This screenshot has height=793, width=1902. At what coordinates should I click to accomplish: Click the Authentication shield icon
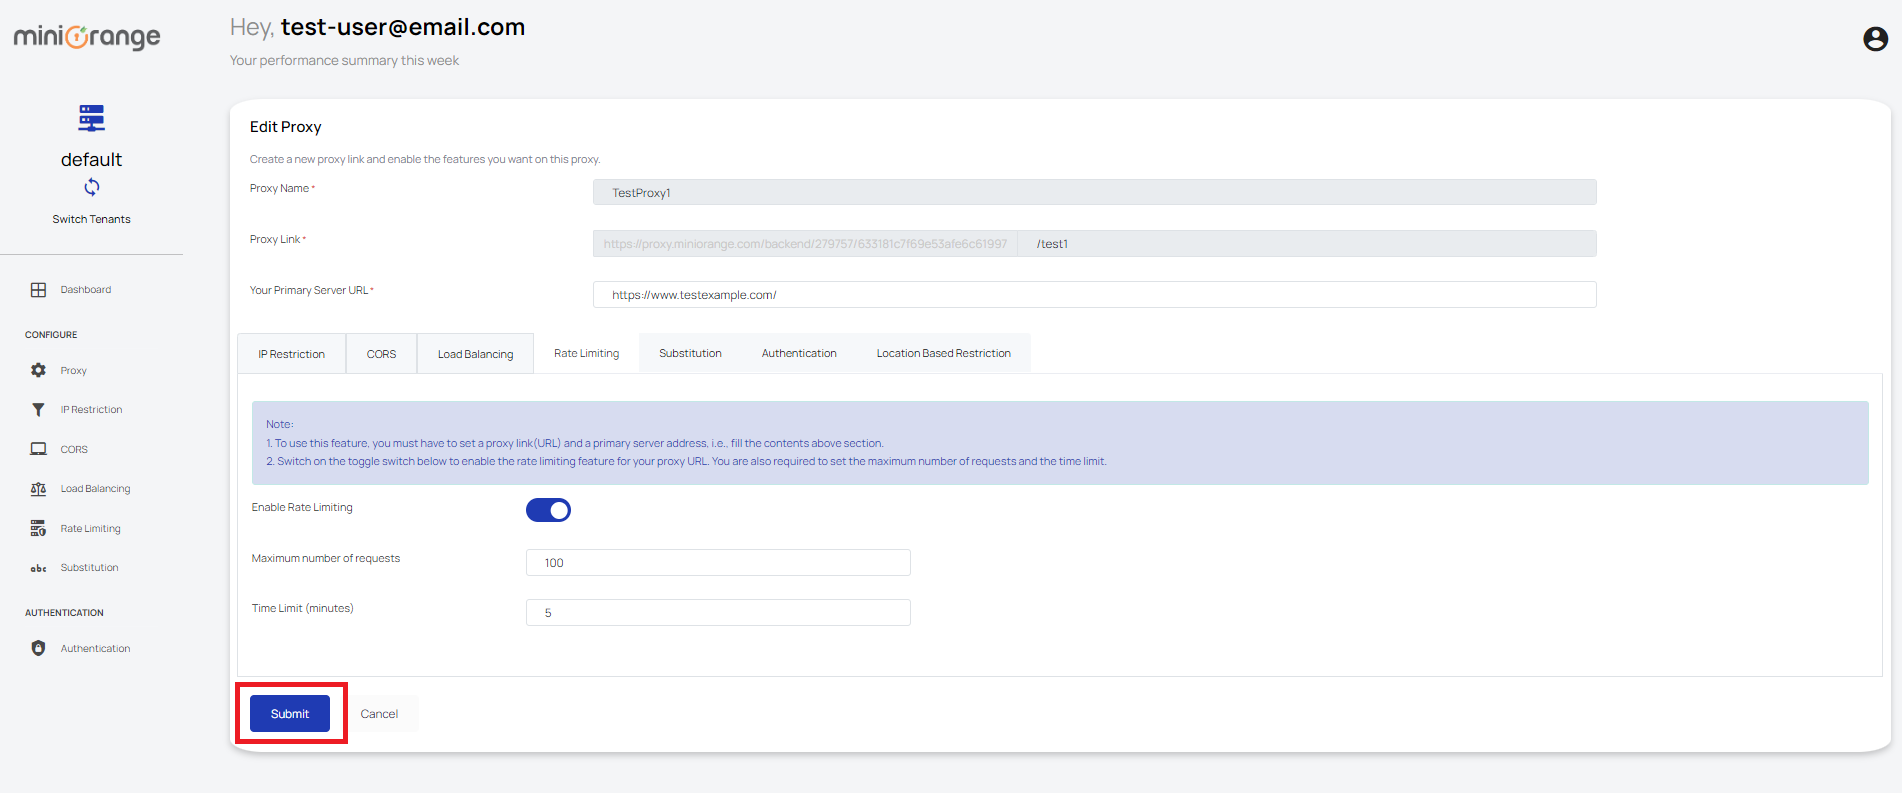(38, 648)
